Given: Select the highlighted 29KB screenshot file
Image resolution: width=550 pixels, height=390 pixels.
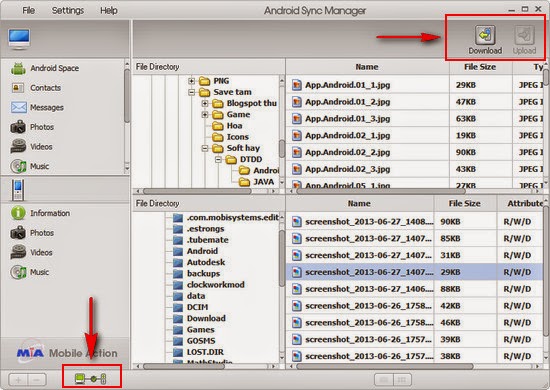Looking at the screenshot, I should click(415, 272).
